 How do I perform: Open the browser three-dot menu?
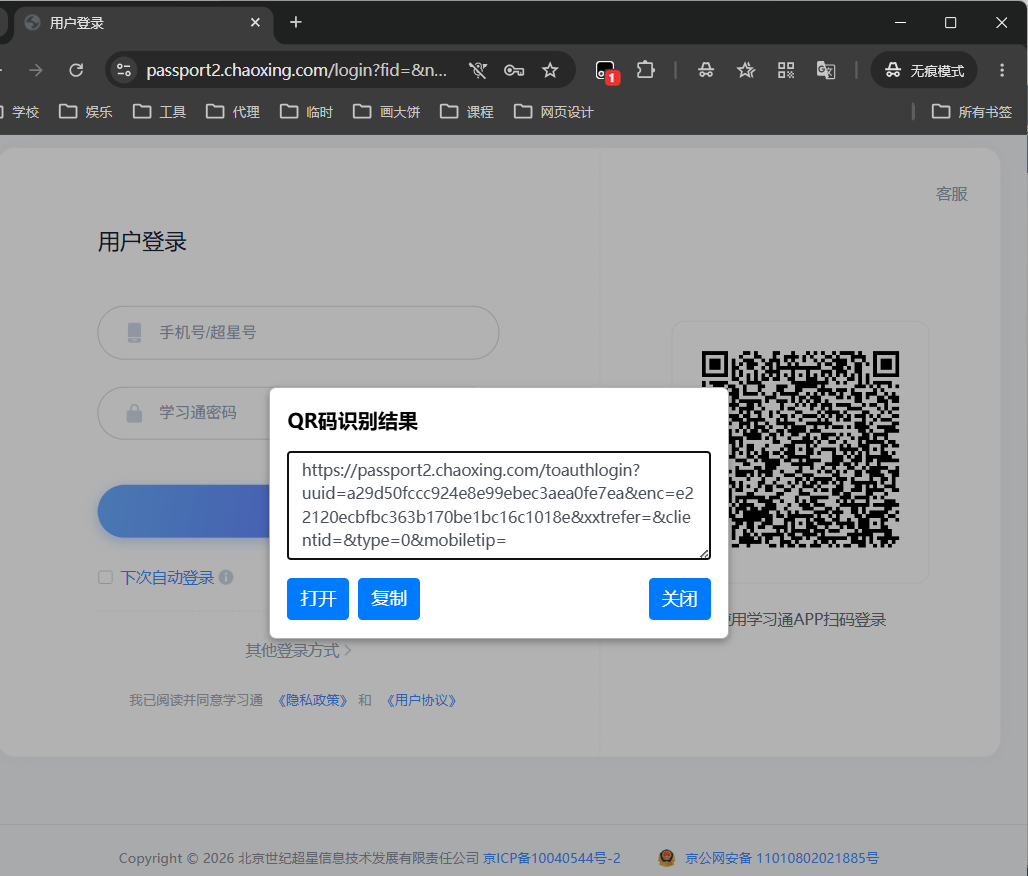coord(1002,70)
